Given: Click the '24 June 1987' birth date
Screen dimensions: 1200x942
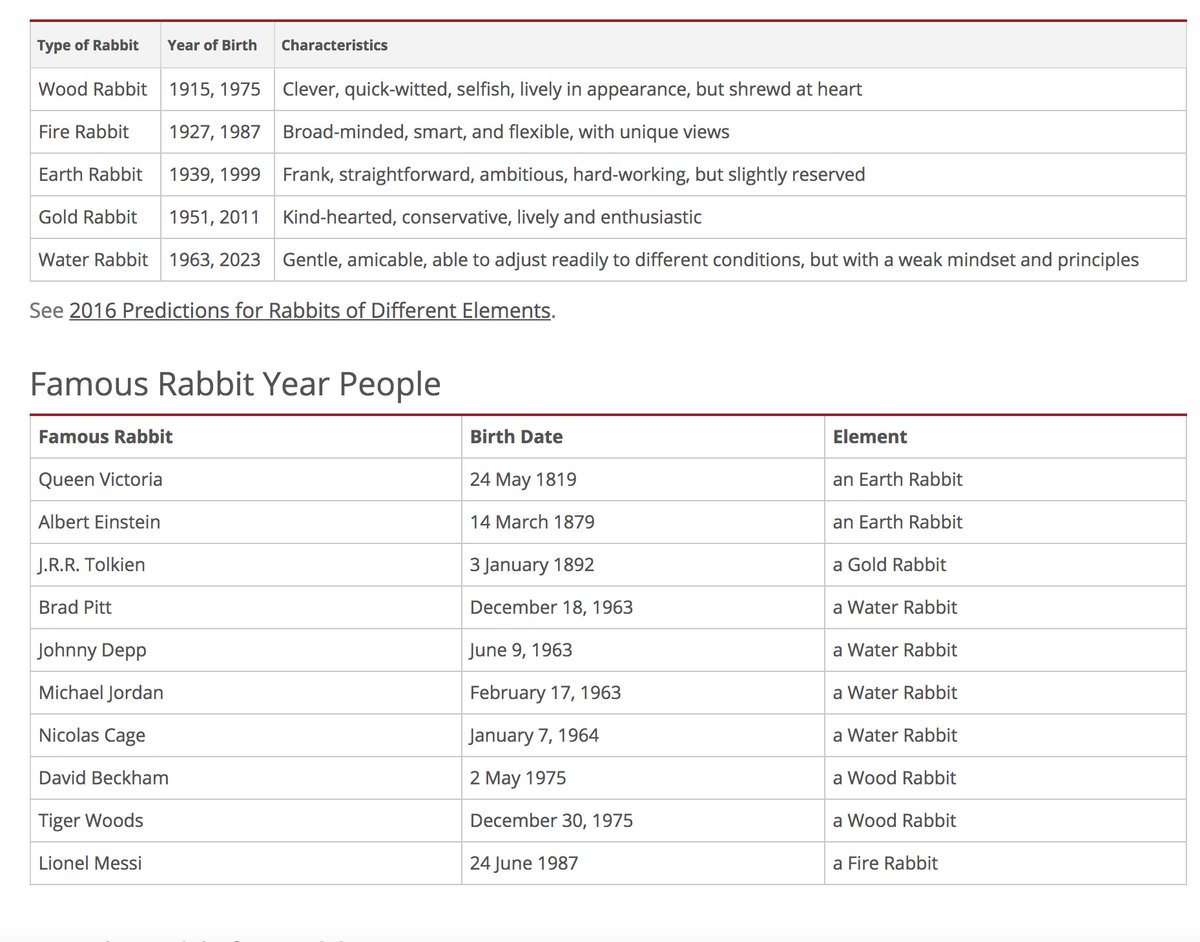Looking at the screenshot, I should point(524,863).
